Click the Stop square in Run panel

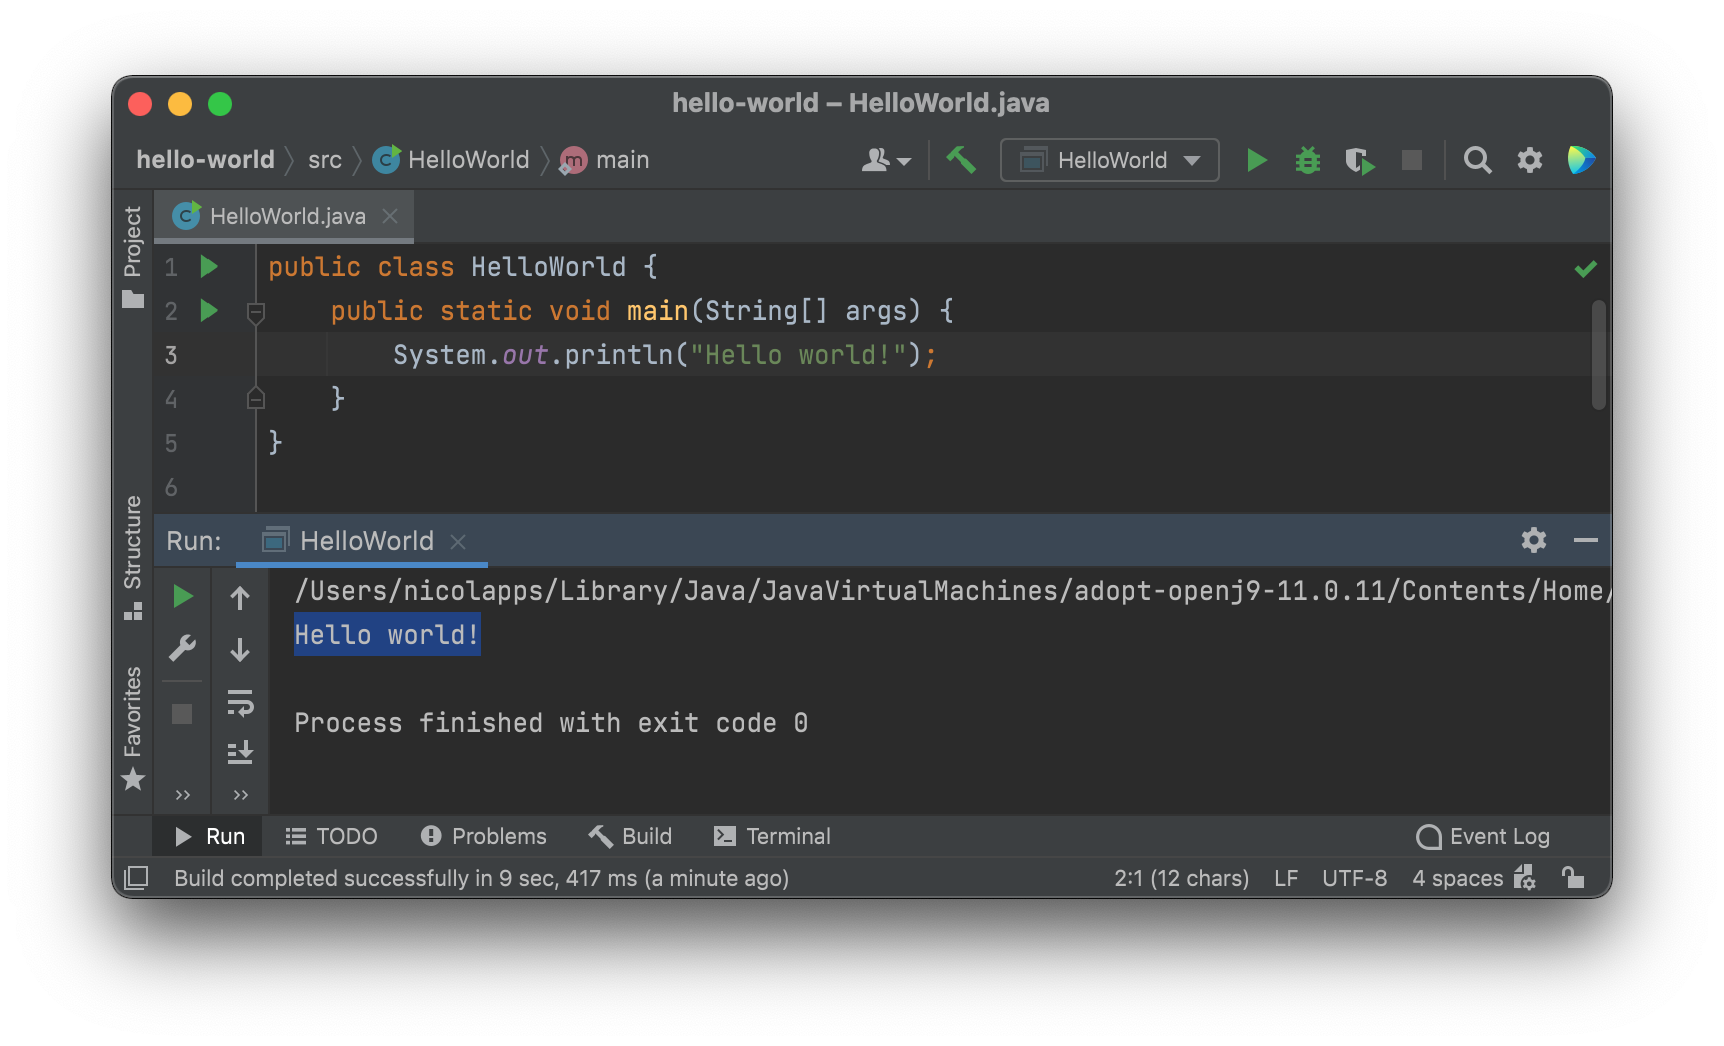(x=182, y=713)
